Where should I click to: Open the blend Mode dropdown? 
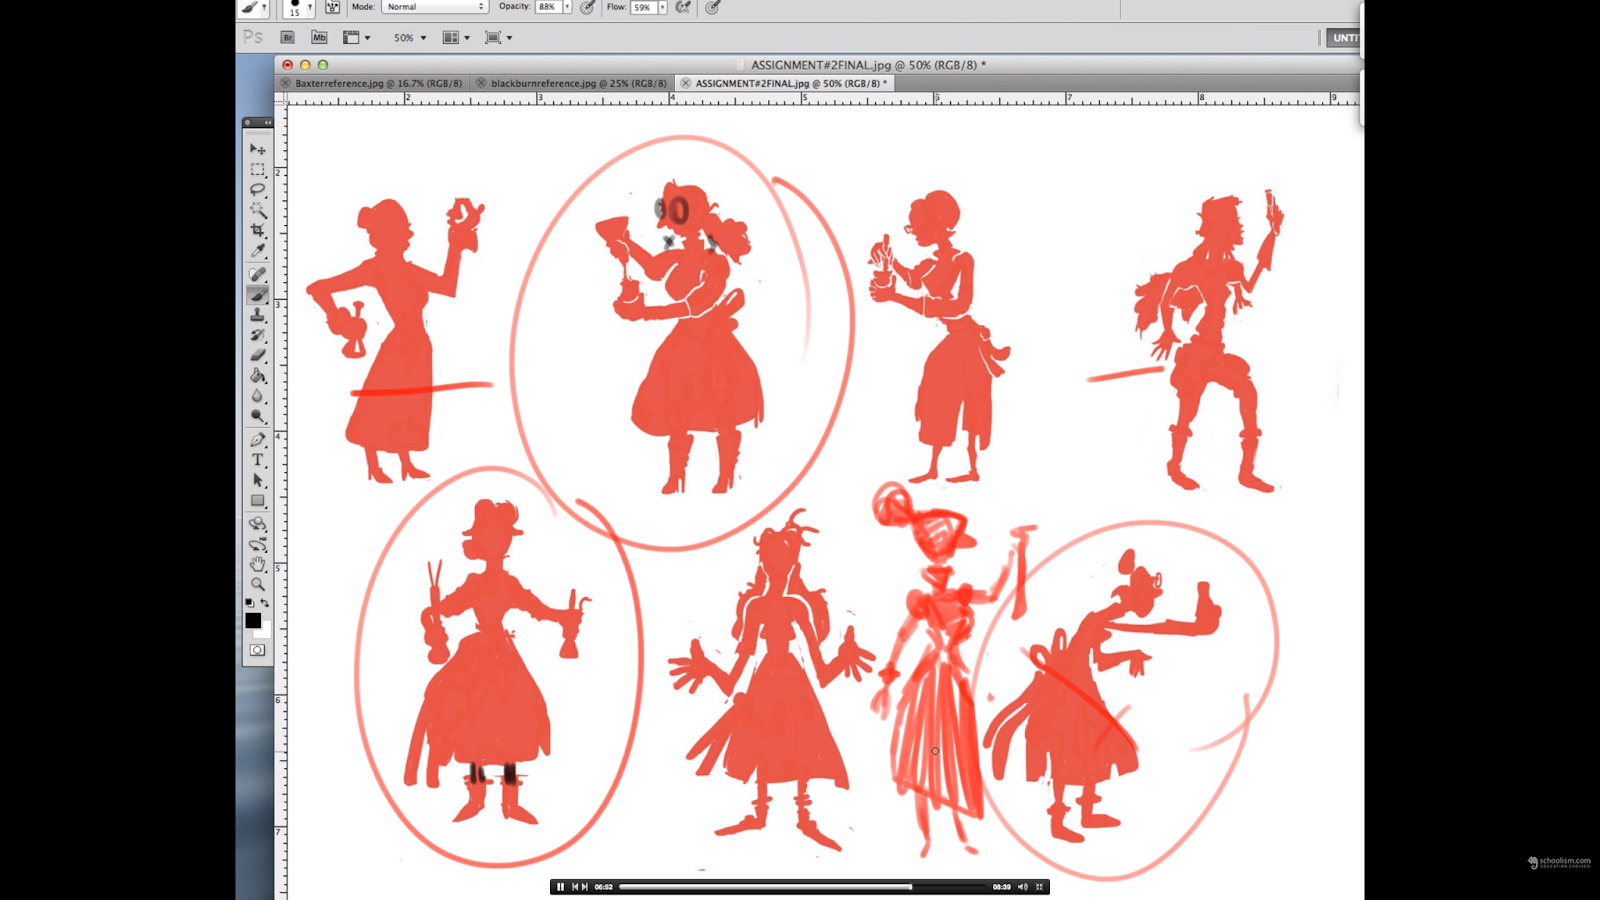435,6
